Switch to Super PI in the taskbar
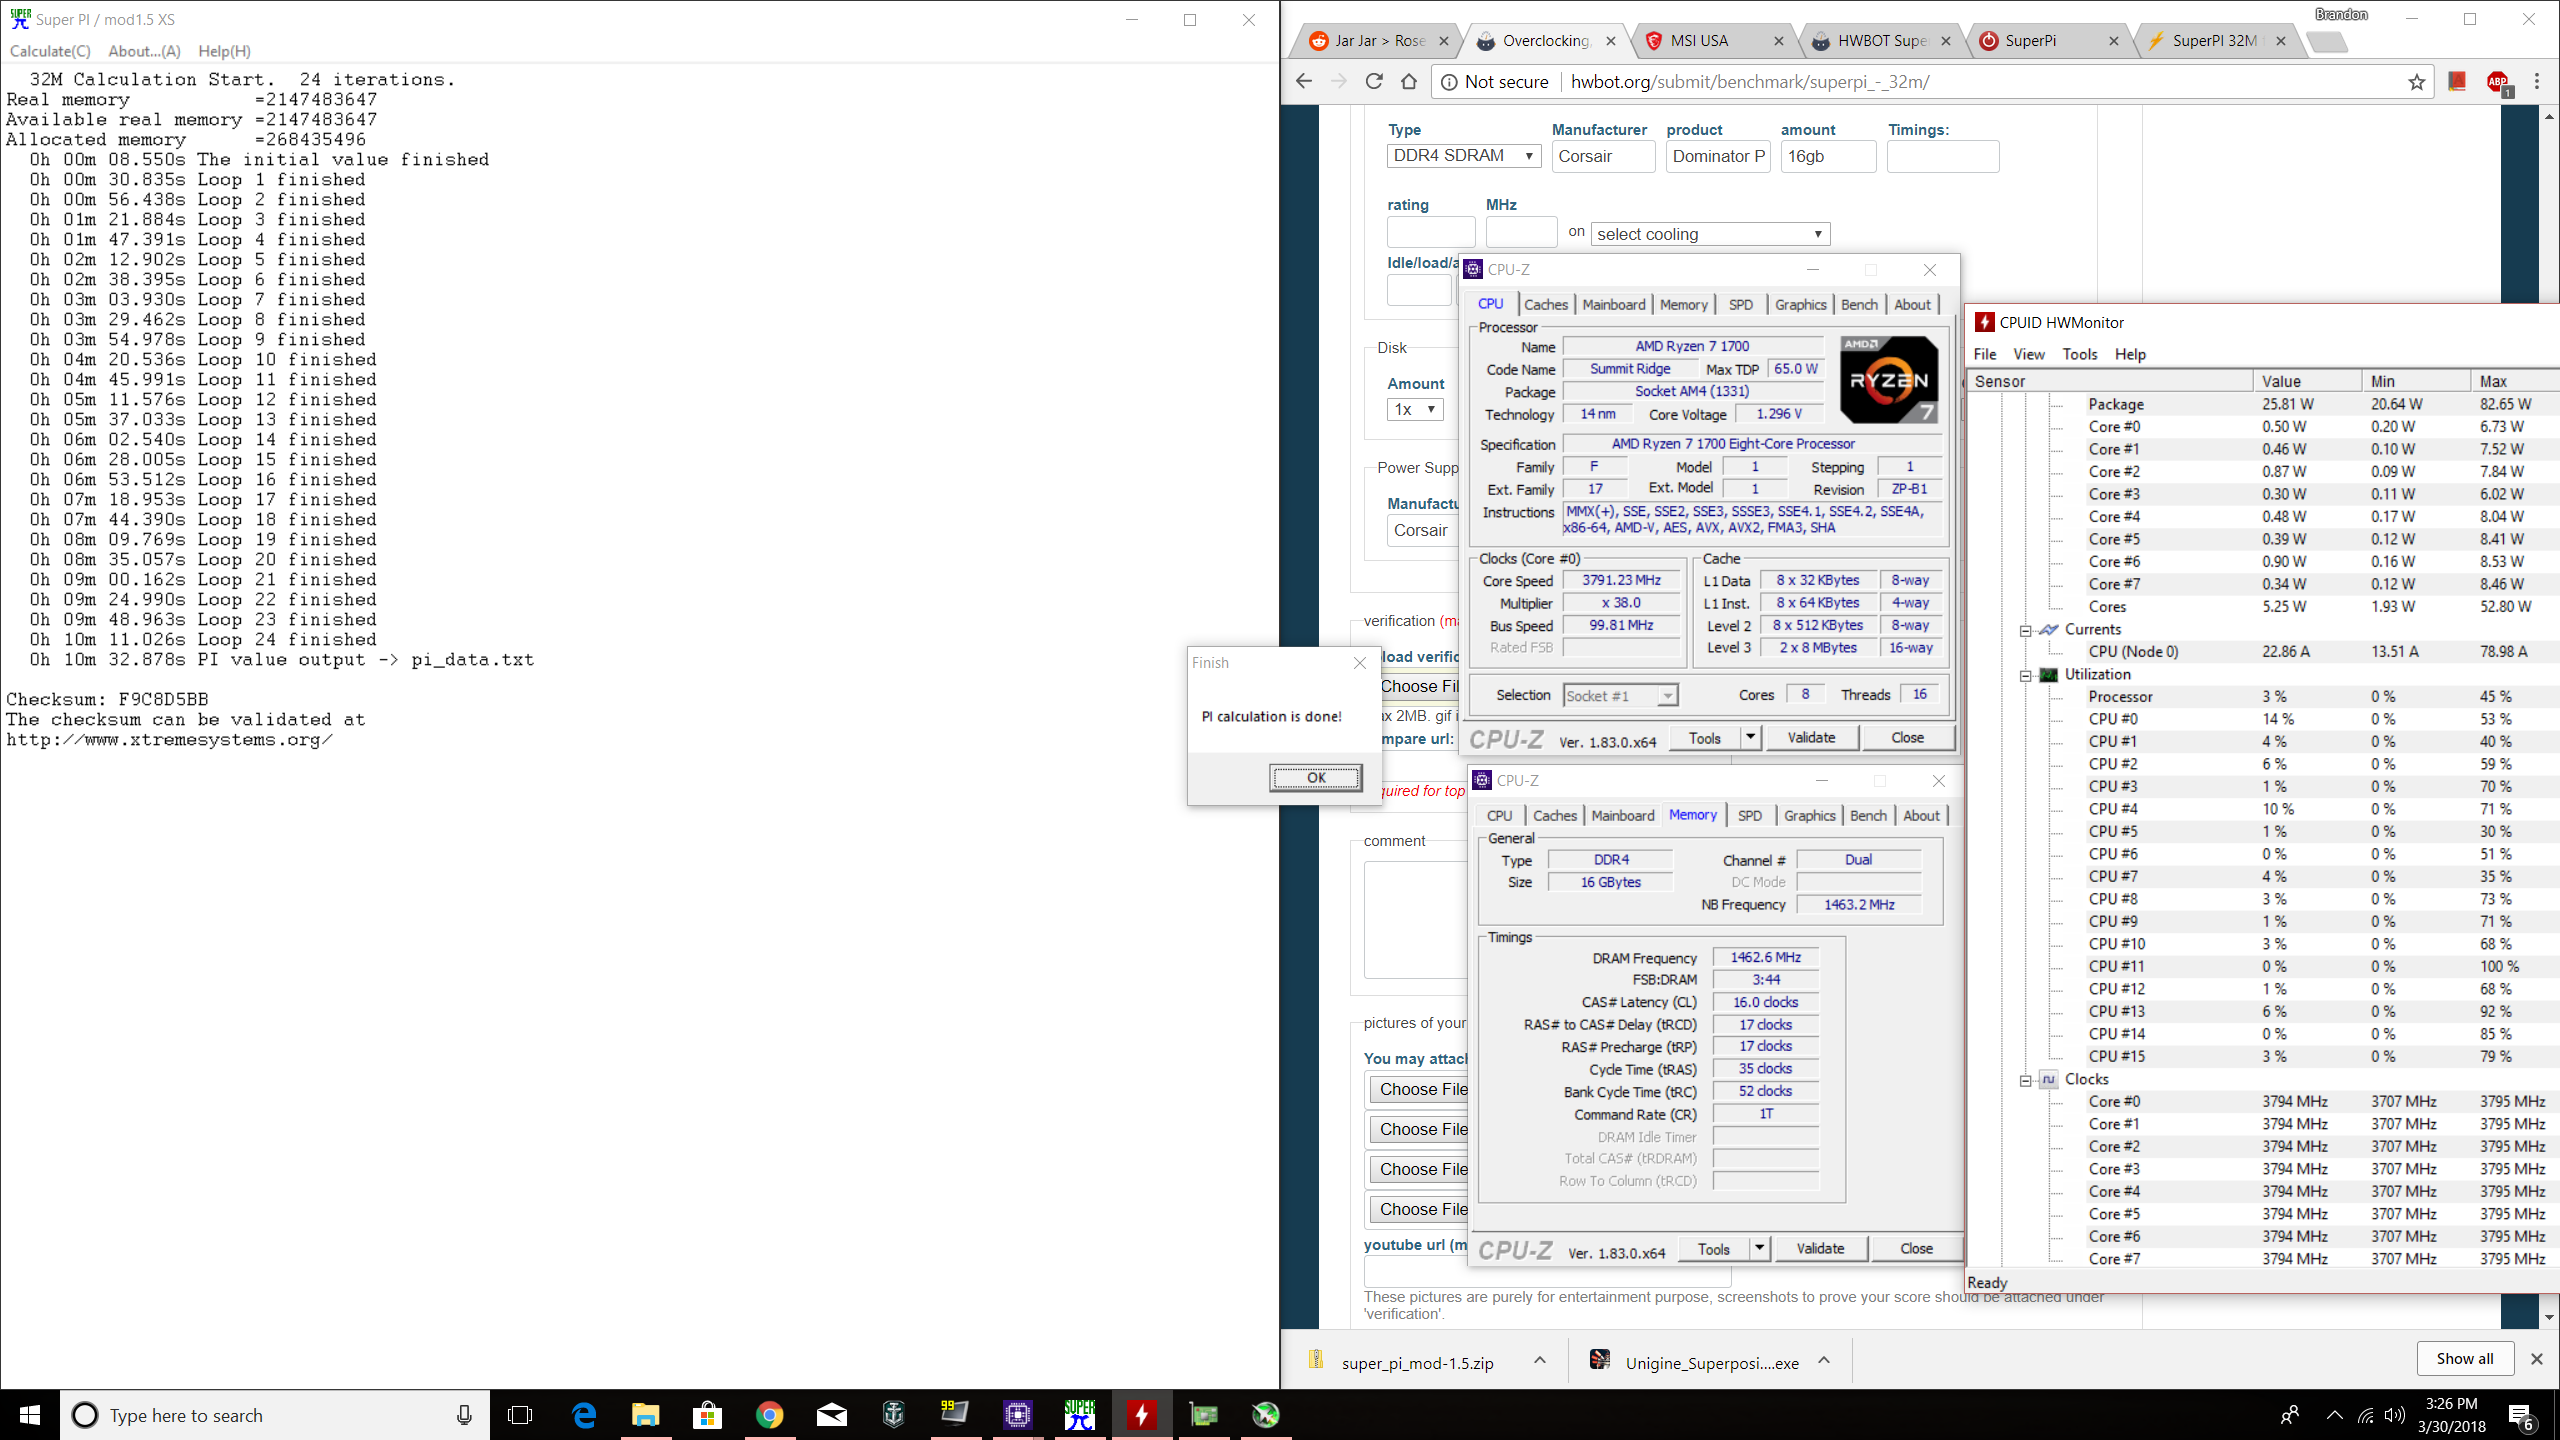The width and height of the screenshot is (2560, 1440). coord(1079,1415)
